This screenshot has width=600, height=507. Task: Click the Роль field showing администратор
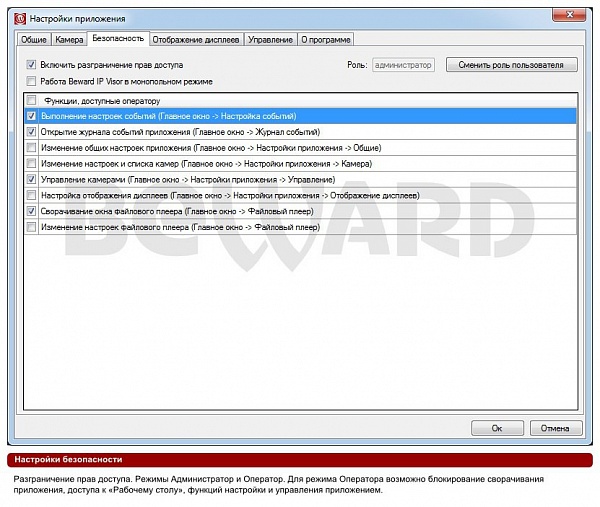[403, 65]
